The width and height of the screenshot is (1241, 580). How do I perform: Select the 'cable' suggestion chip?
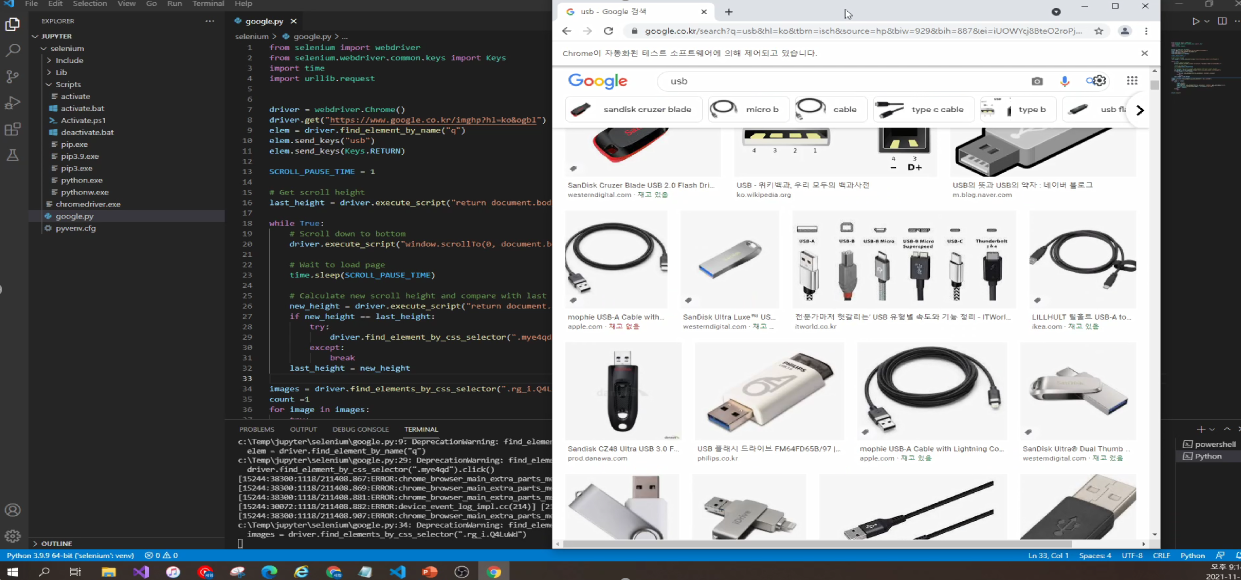[829, 109]
